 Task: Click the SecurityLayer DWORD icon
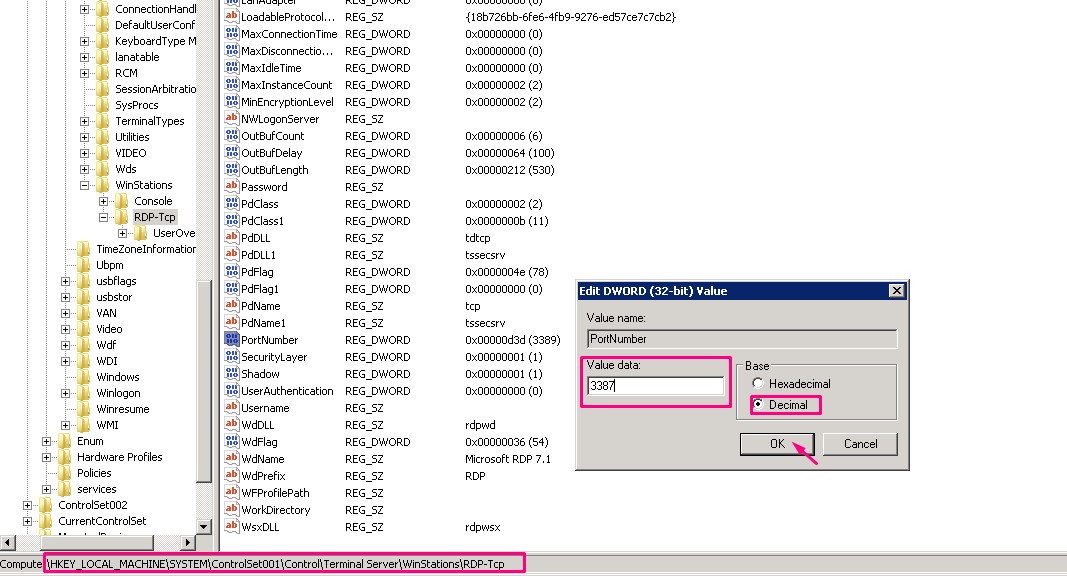click(x=231, y=356)
